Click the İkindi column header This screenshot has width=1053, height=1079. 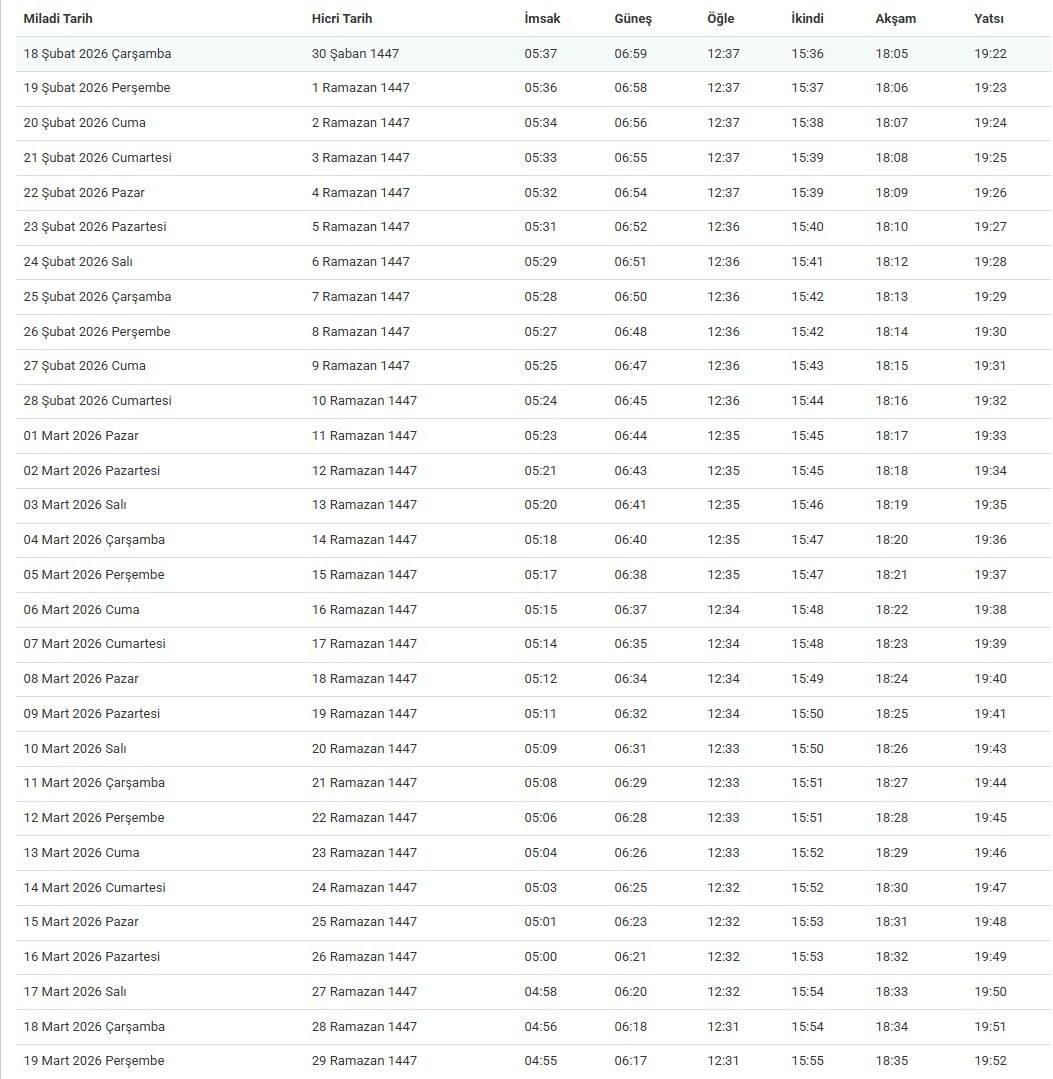tap(807, 19)
